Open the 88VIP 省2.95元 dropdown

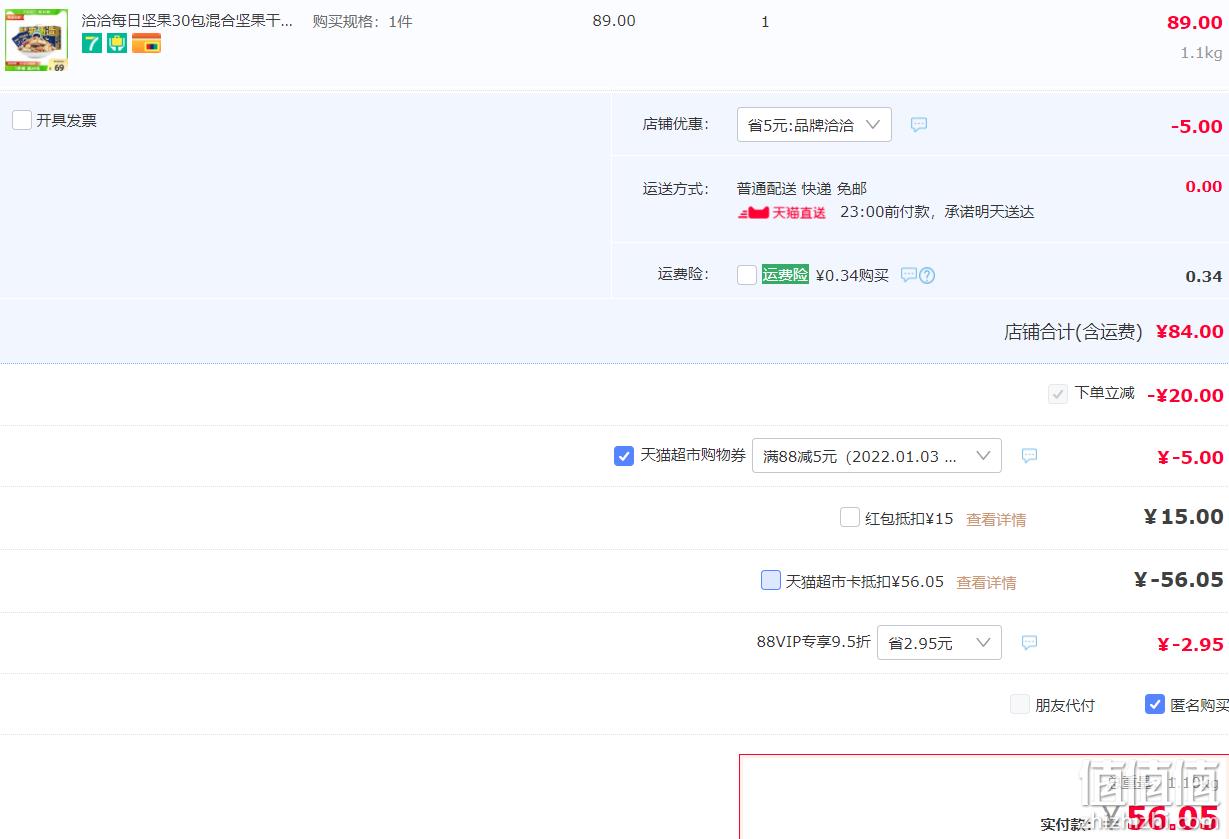pos(939,643)
